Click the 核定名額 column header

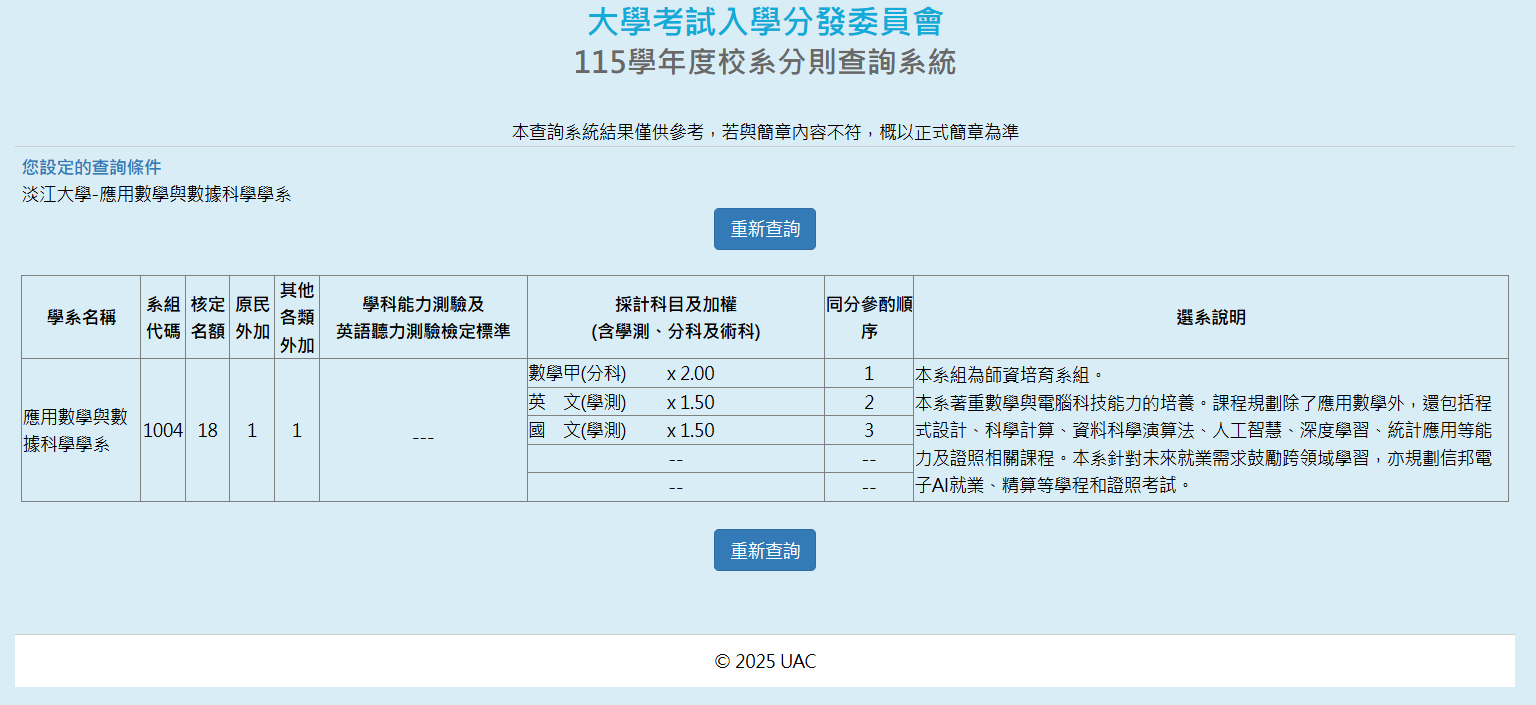tap(207, 318)
